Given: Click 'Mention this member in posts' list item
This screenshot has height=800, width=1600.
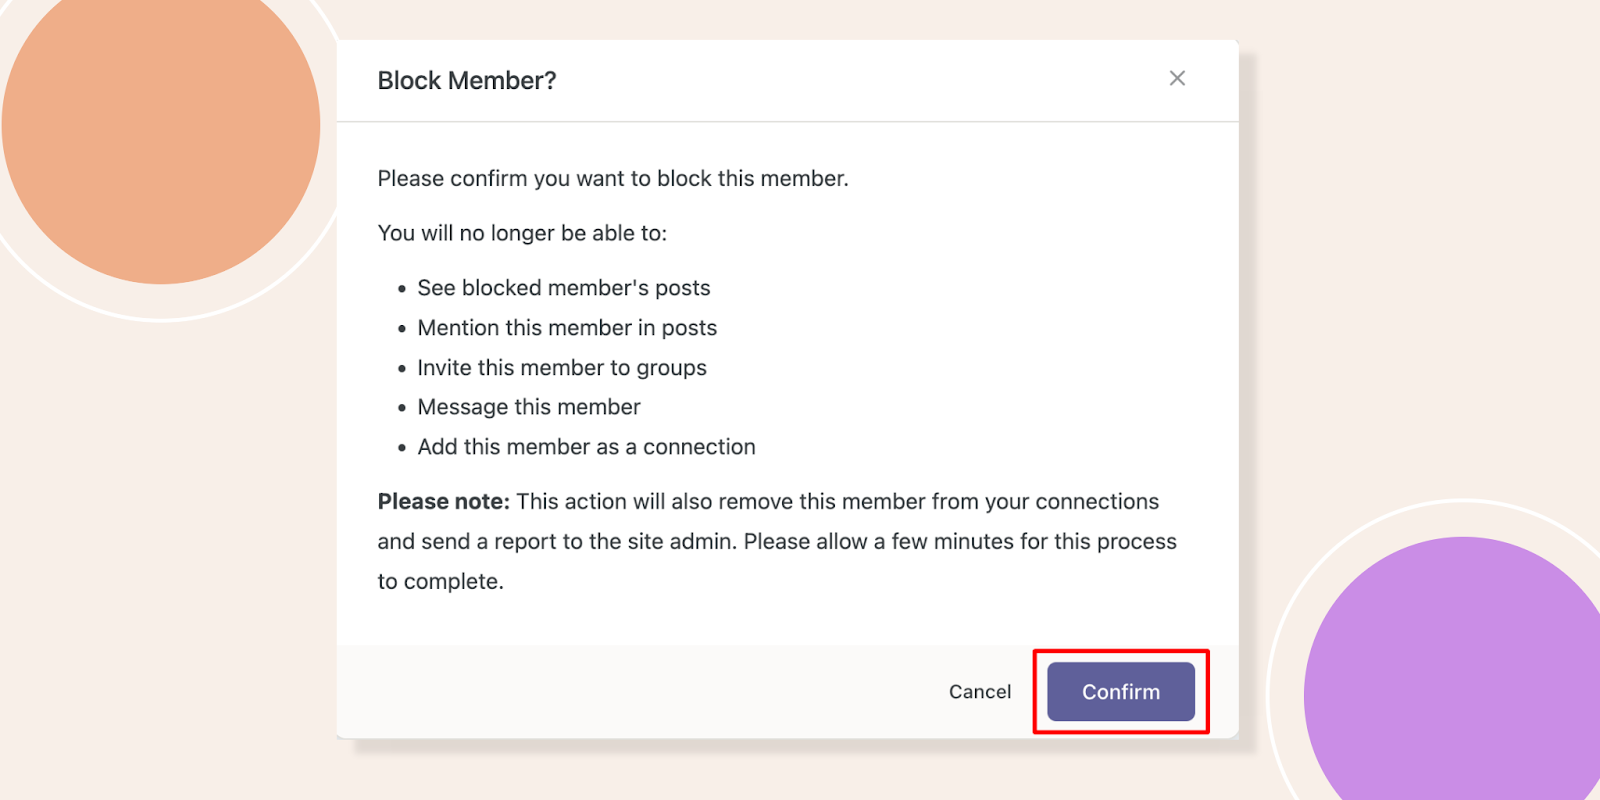Looking at the screenshot, I should pyautogui.click(x=567, y=328).
